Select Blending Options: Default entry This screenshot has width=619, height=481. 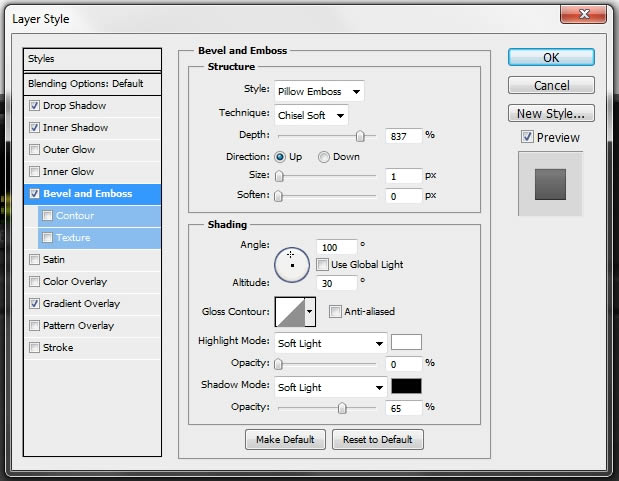tap(92, 84)
